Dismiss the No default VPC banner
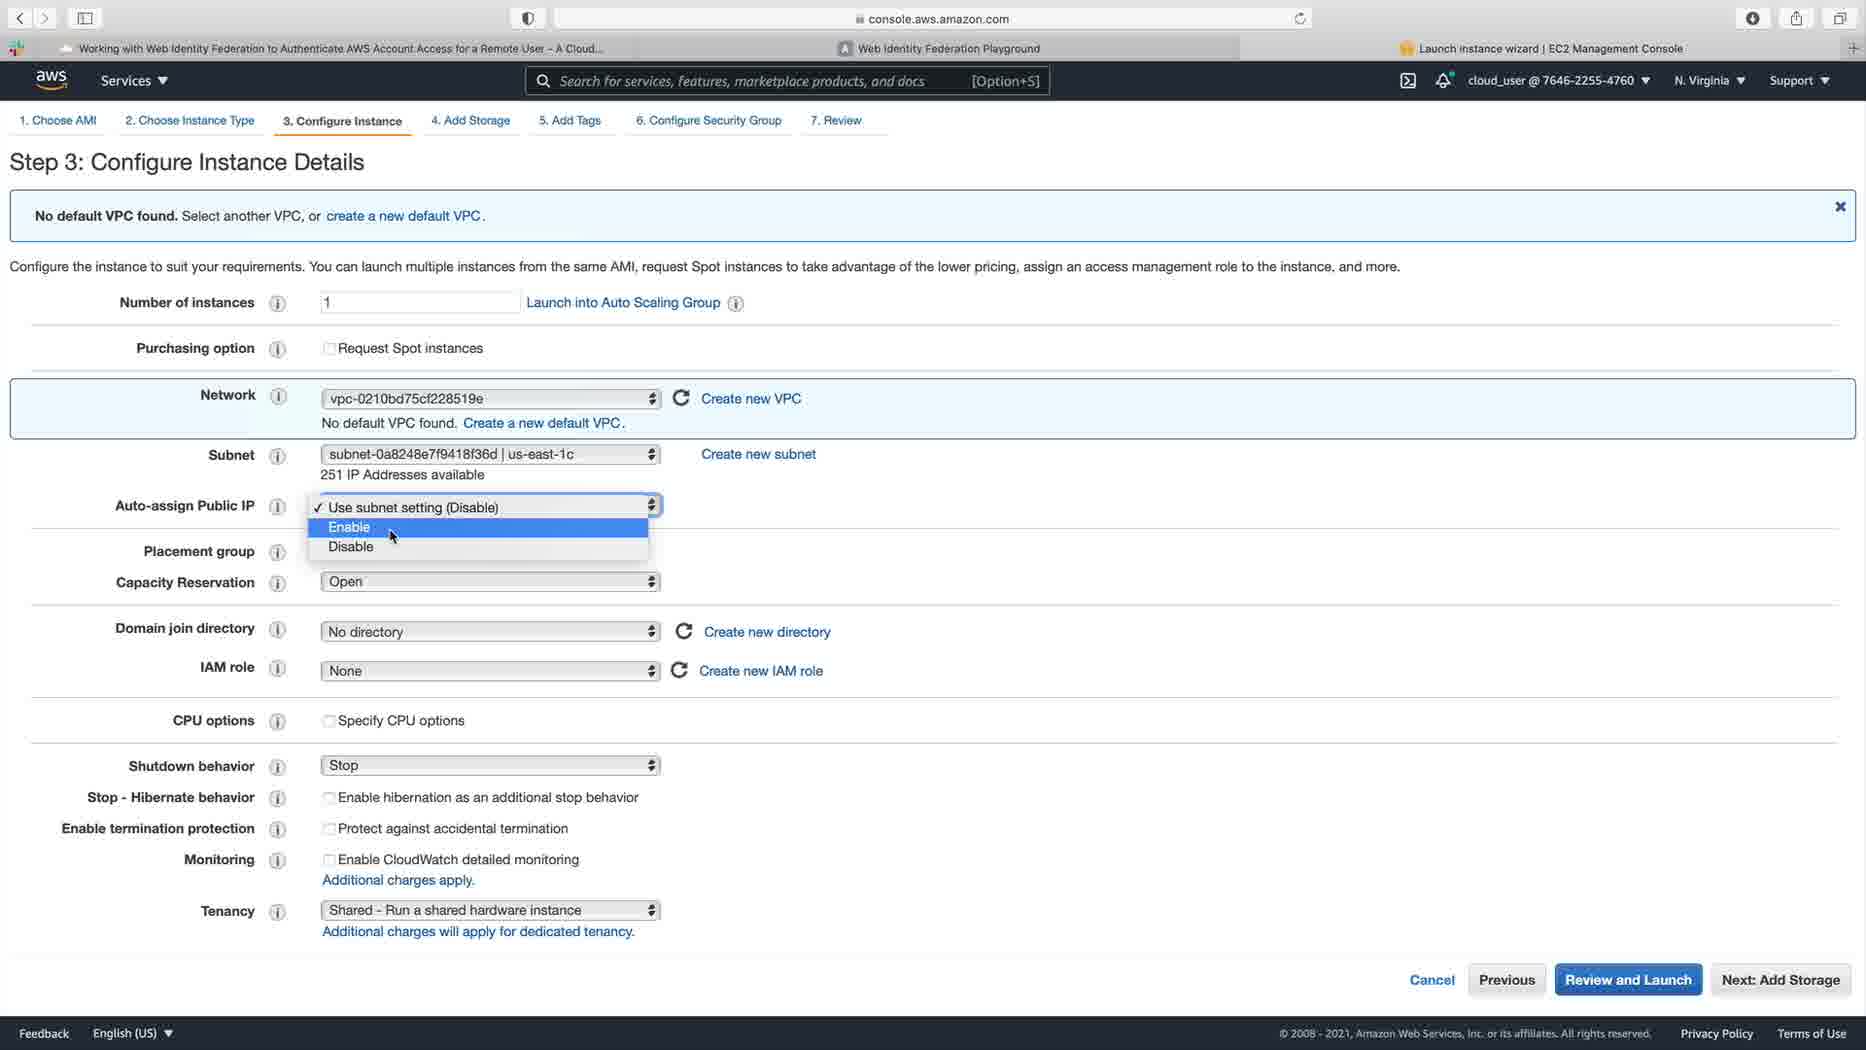The width and height of the screenshot is (1866, 1050). [x=1840, y=207]
